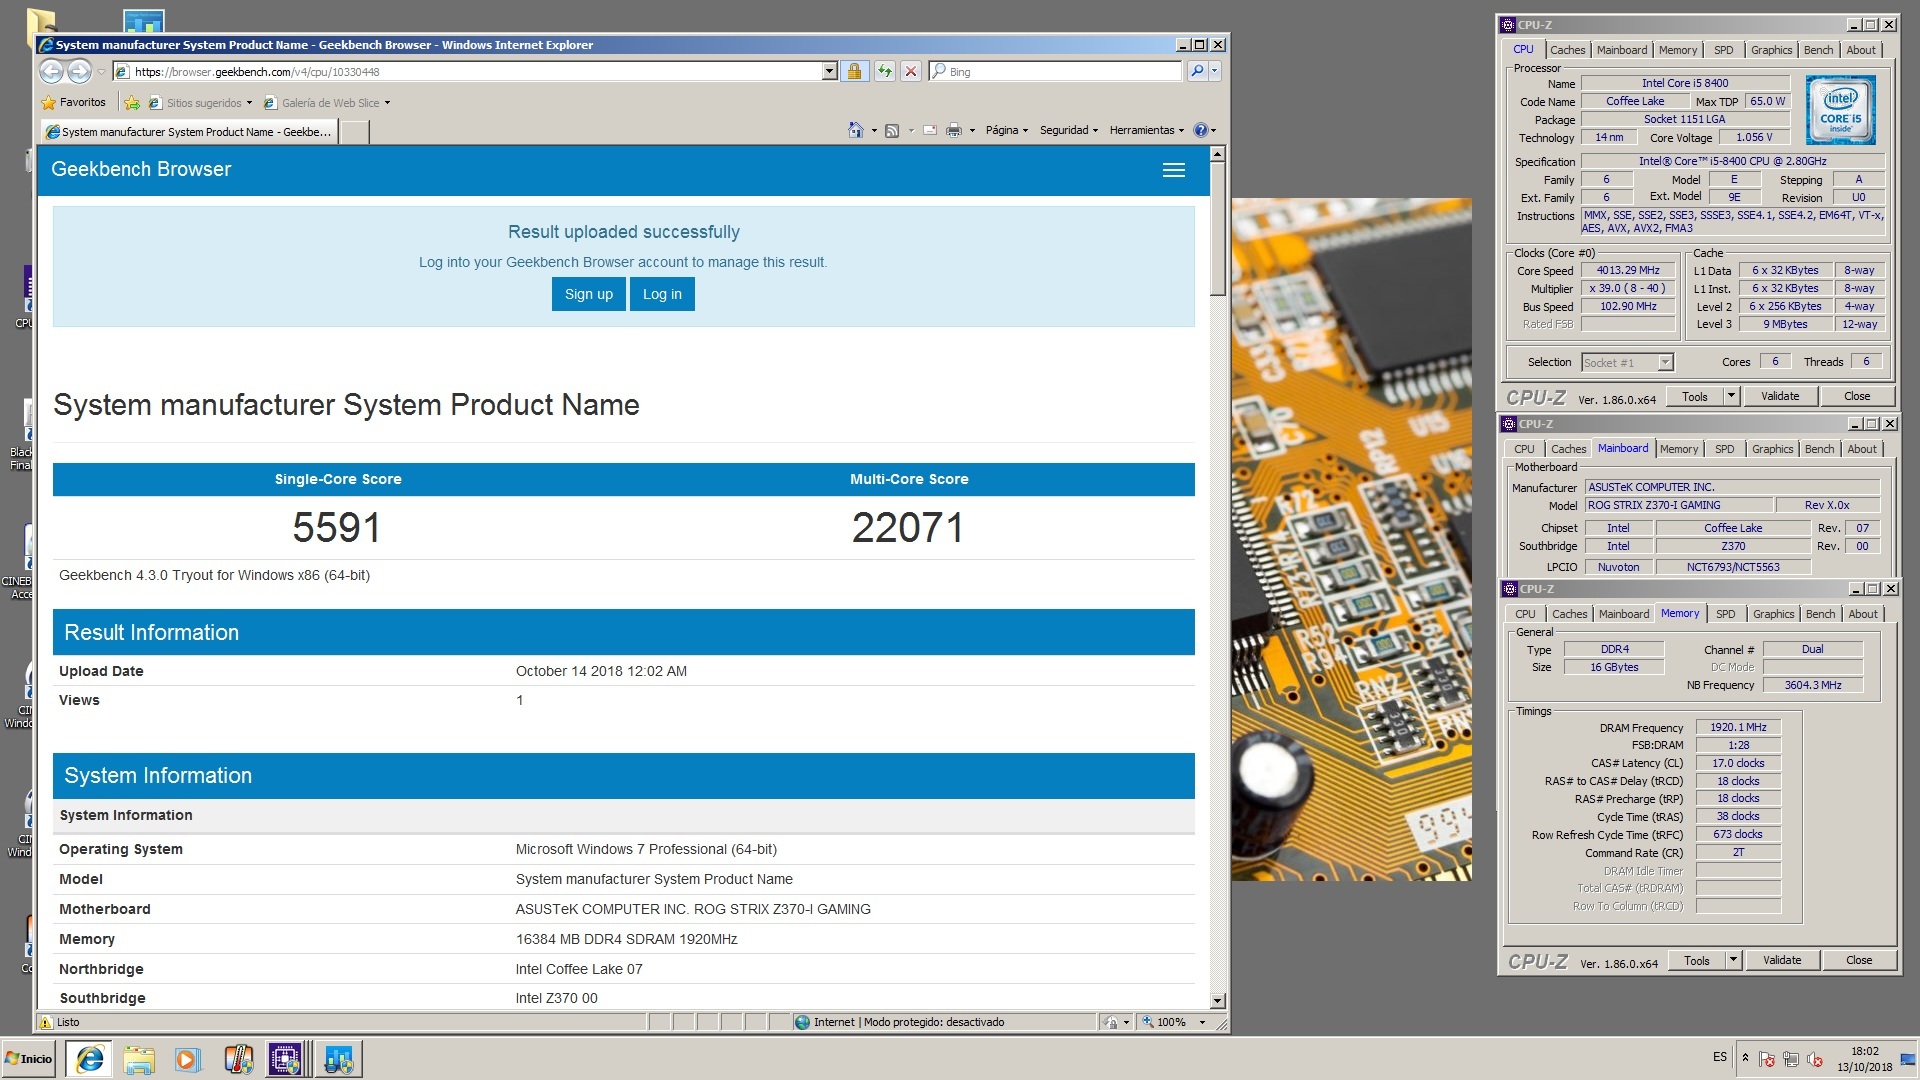
Task: Open the blue Help question mark icon
Action: tap(1201, 130)
